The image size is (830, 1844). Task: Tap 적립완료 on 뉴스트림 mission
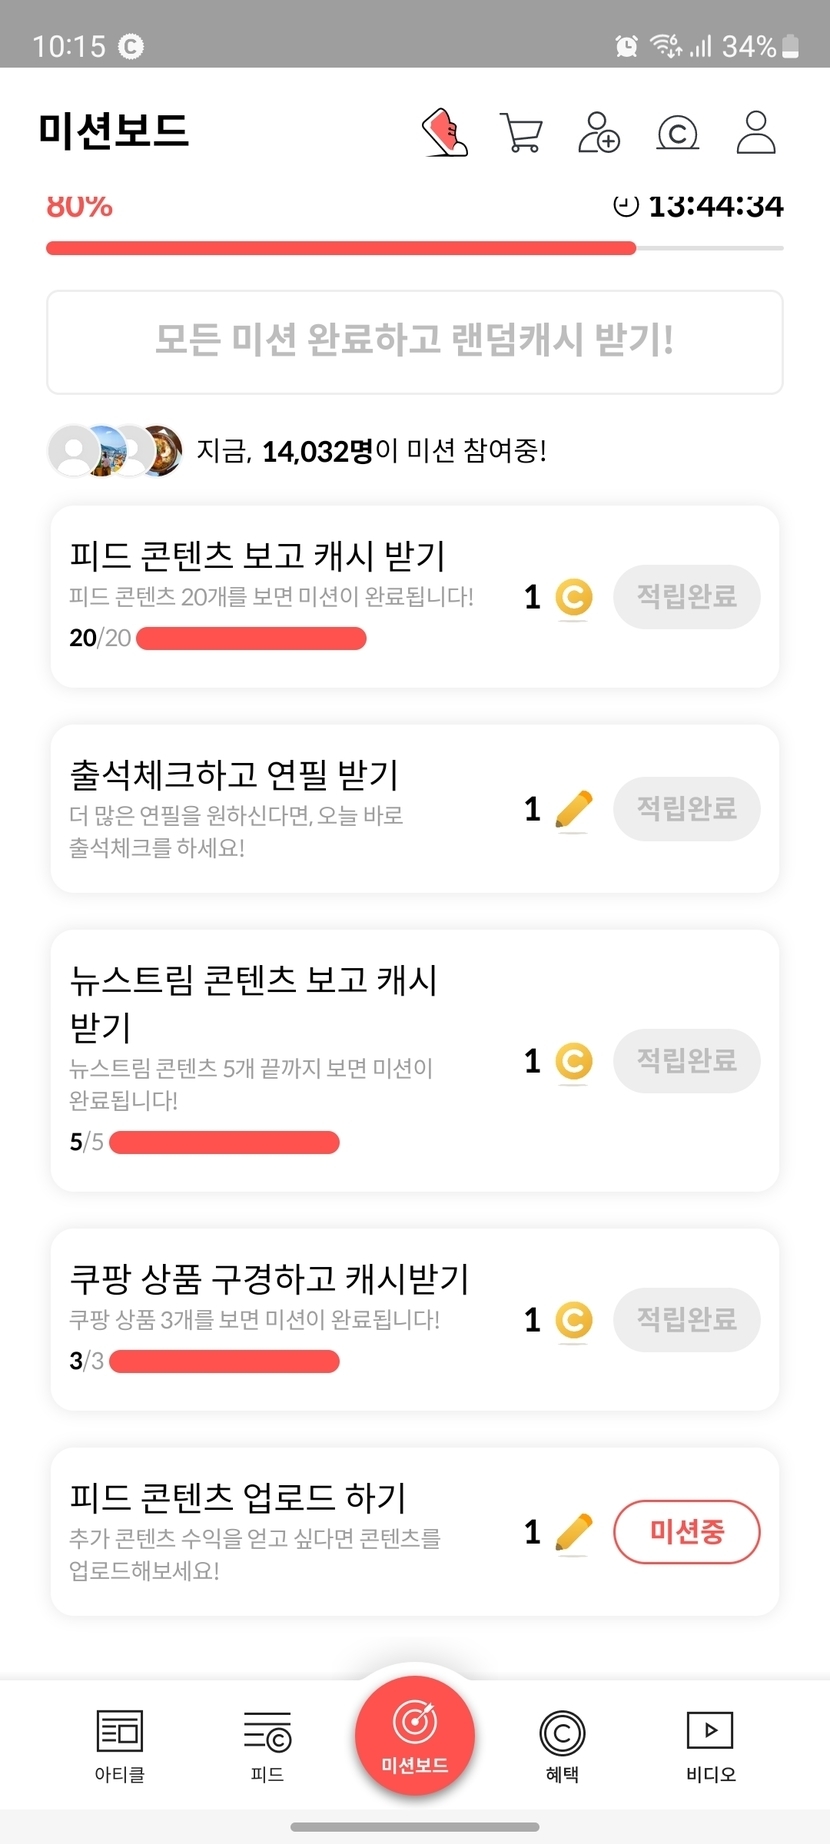[x=687, y=1060]
